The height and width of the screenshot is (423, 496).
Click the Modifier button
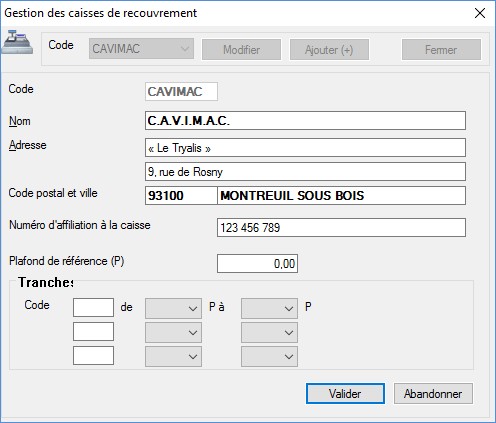(x=241, y=50)
